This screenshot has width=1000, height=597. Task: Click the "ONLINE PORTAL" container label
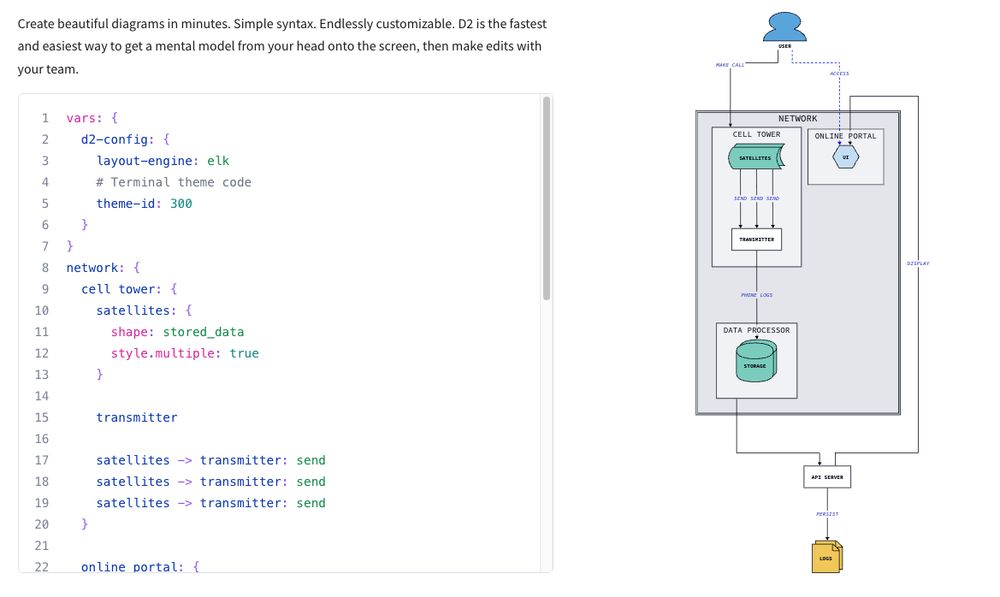[846, 136]
